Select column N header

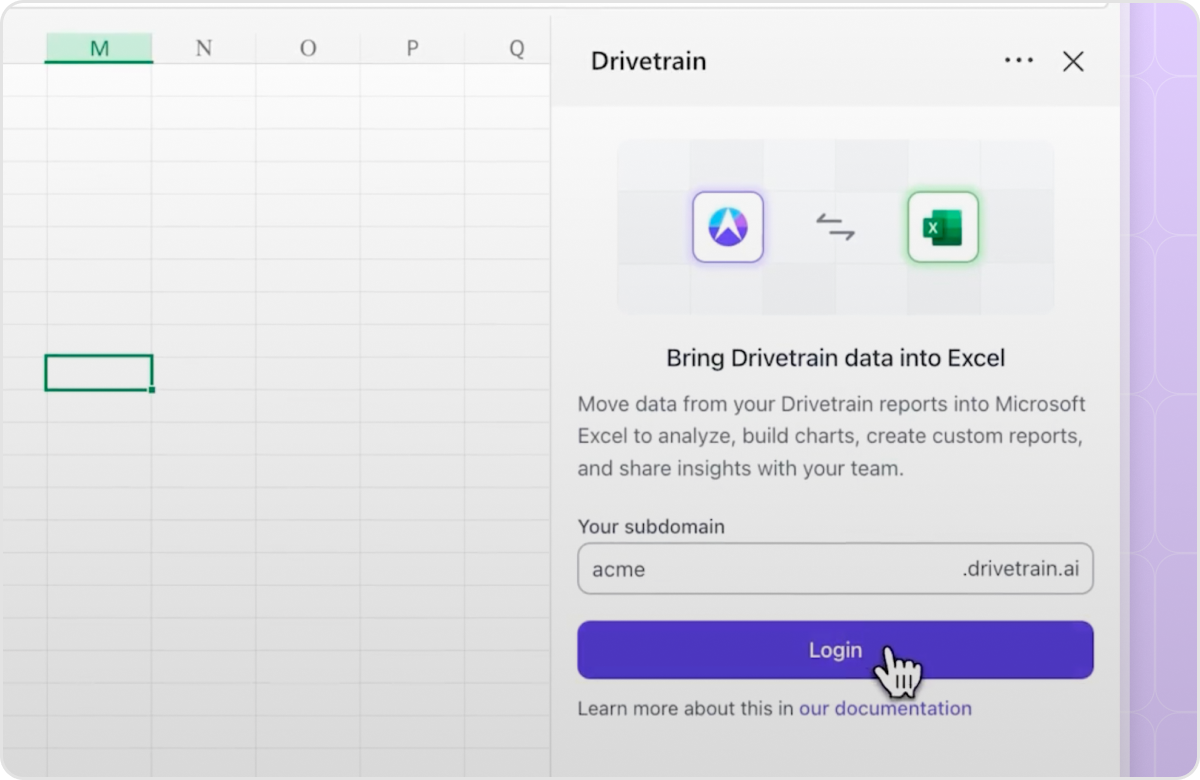[204, 48]
